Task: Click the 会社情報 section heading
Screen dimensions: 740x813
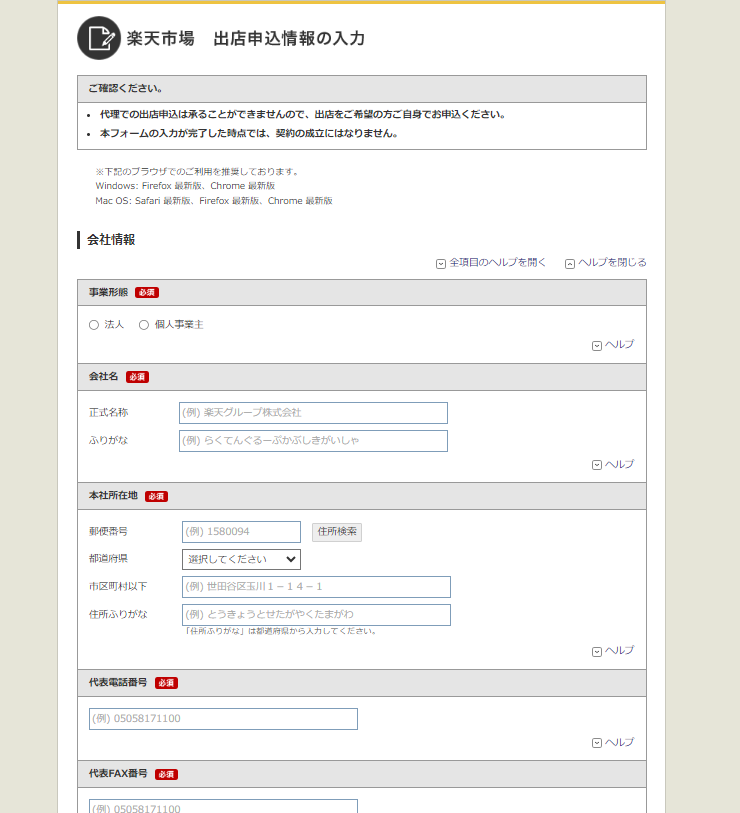Action: [x=111, y=240]
